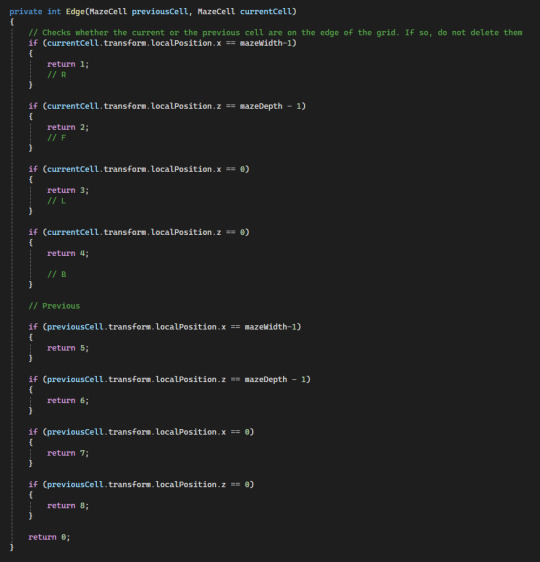Click the if line checking previousCell z == 0

(x=141, y=485)
